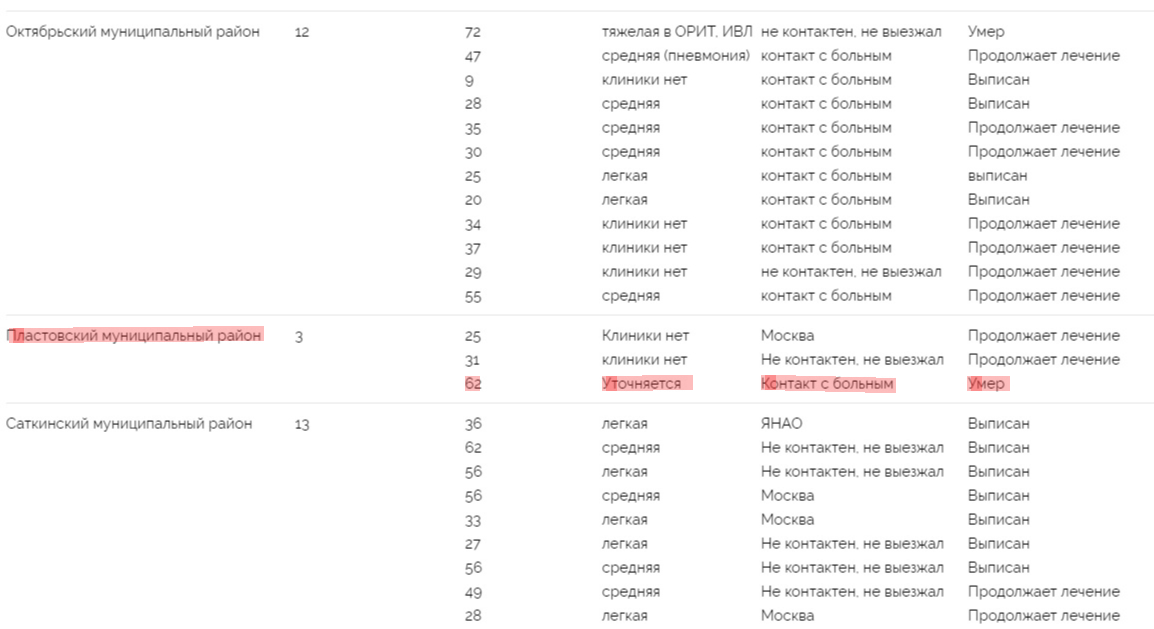Click the Октябрьский муниципальный район row label
Screen dimensions: 1154x629
click(x=133, y=32)
